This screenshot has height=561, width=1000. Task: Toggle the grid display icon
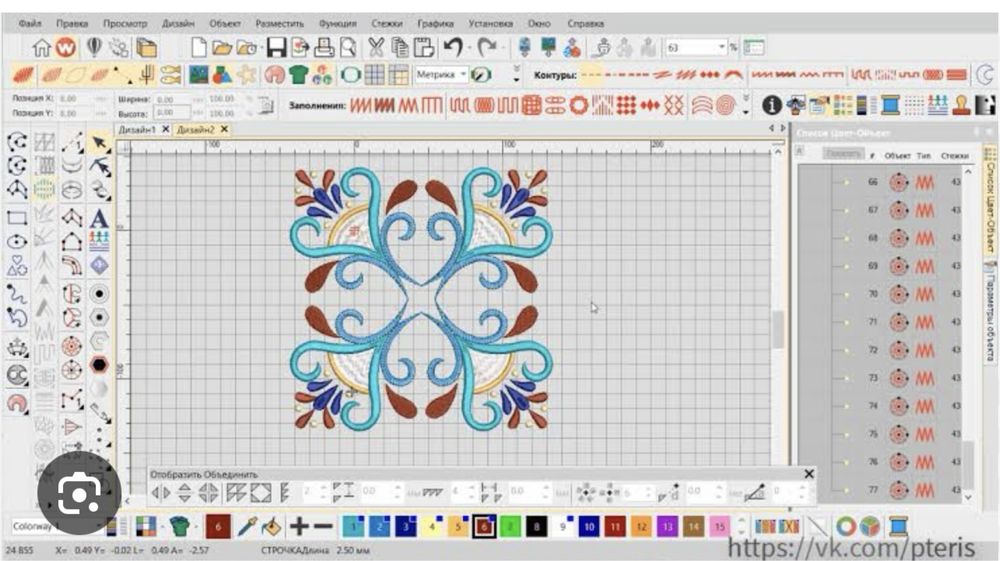[374, 75]
